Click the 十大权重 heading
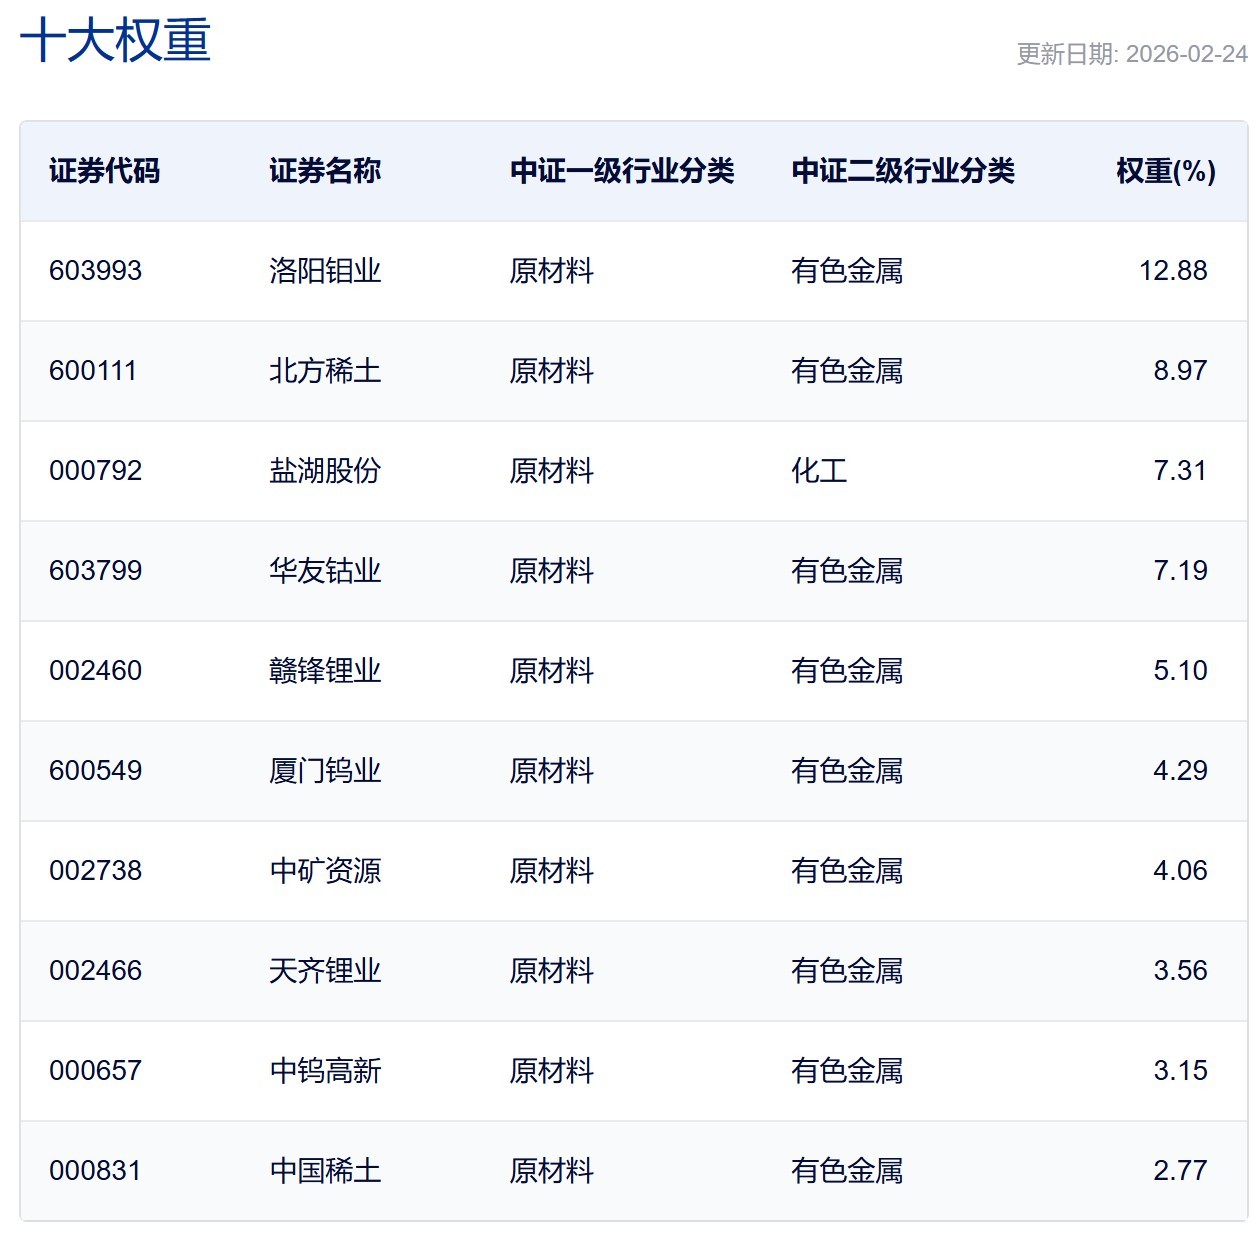This screenshot has height=1234, width=1260. pyautogui.click(x=115, y=42)
